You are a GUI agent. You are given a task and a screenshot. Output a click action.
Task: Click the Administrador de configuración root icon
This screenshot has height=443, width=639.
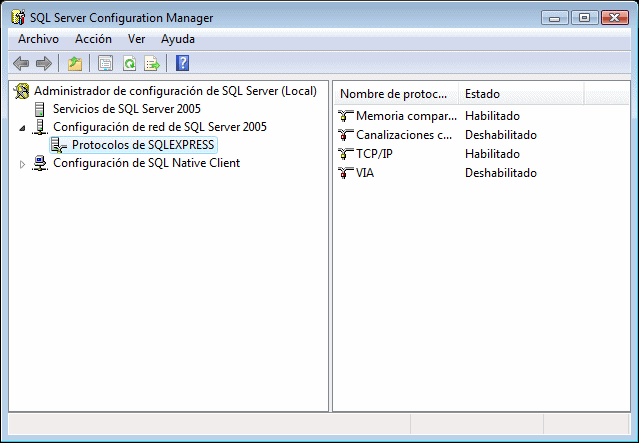(21, 91)
